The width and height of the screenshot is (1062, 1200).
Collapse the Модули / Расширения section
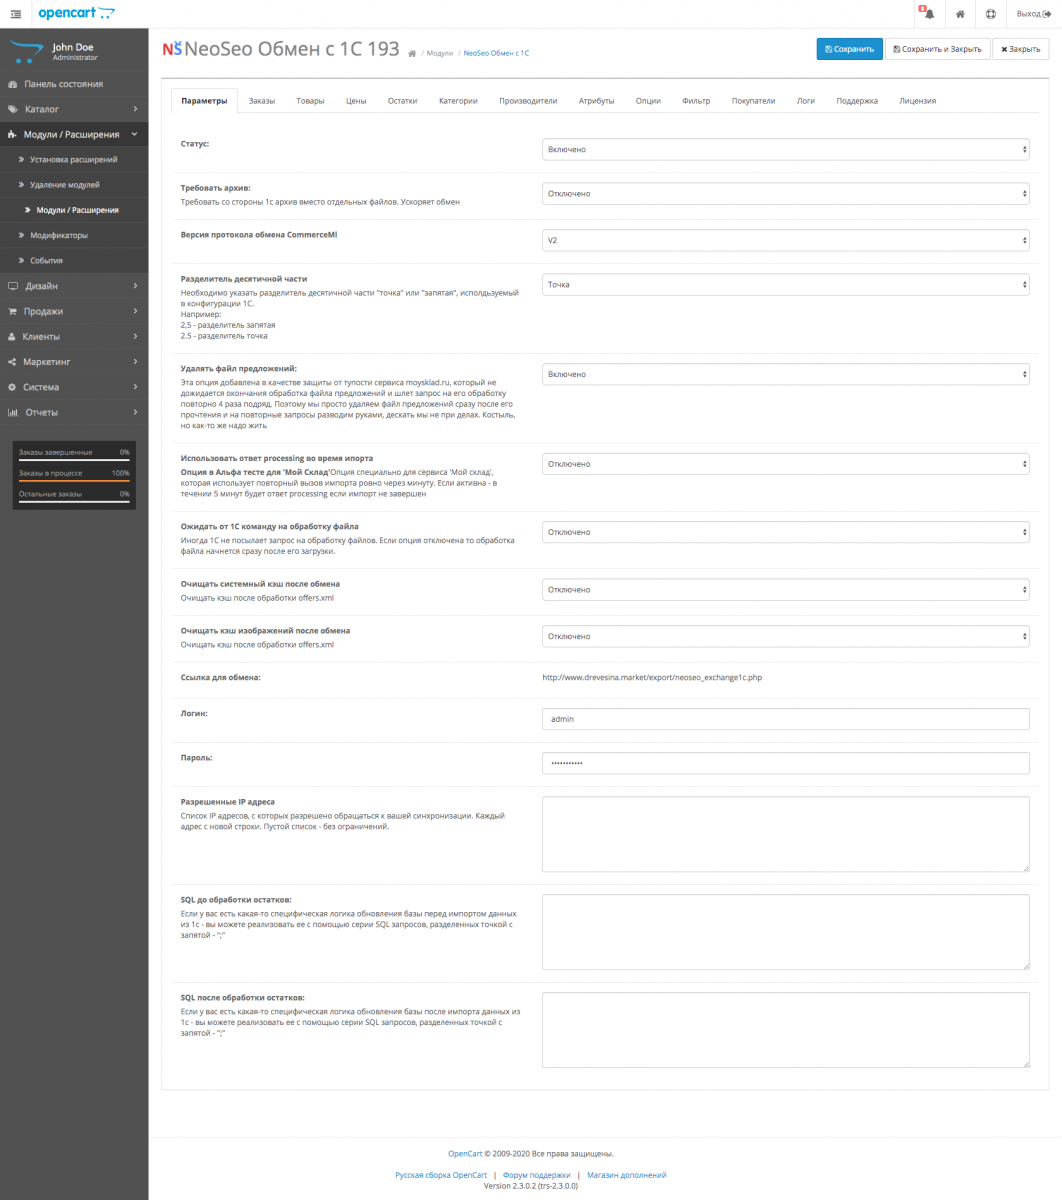point(74,134)
